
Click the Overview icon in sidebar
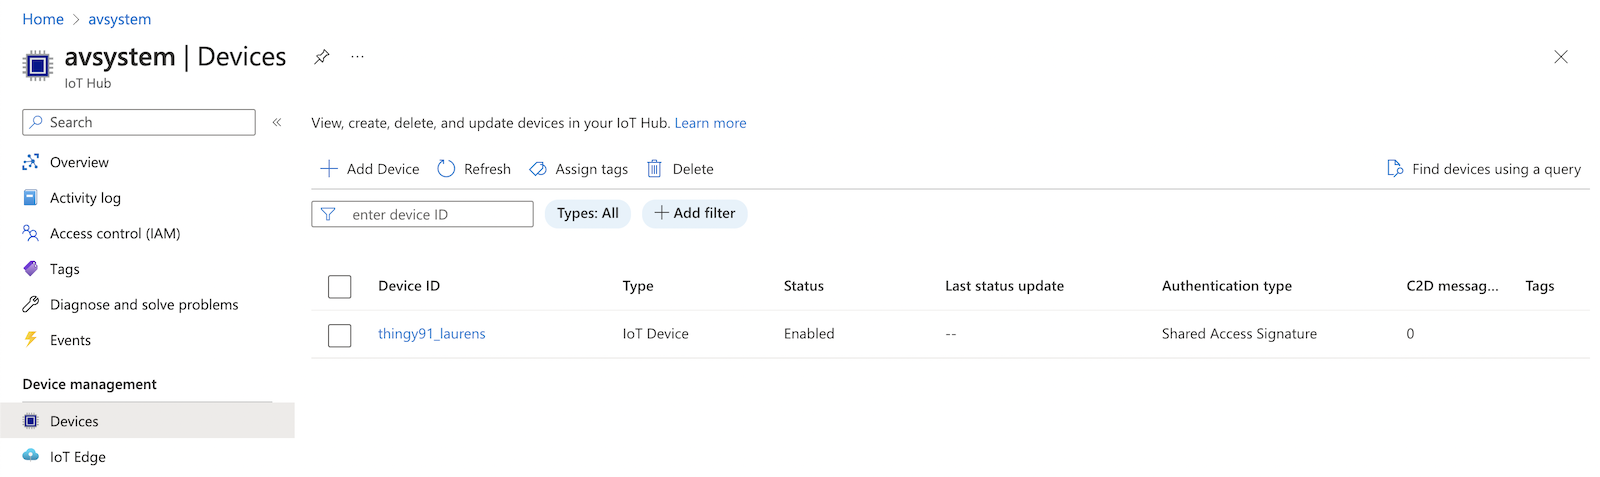click(31, 162)
